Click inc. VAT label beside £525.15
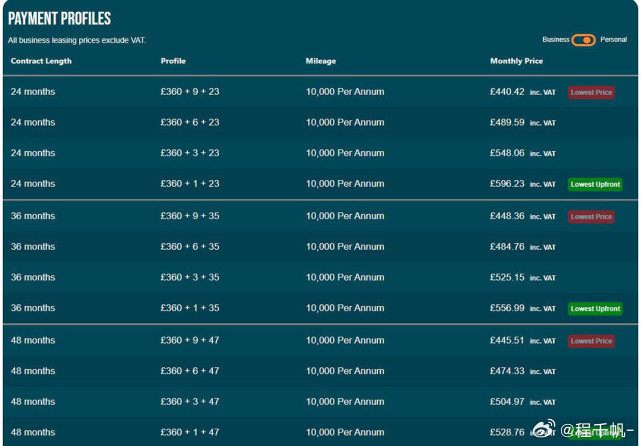This screenshot has width=641, height=446. click(542, 278)
